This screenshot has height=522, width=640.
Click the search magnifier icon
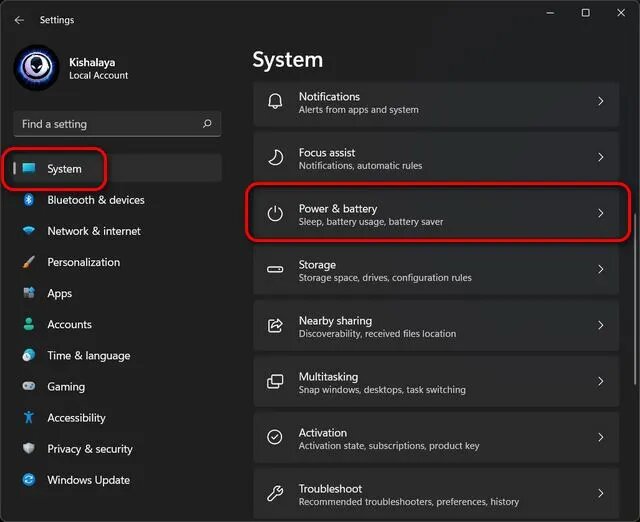[x=207, y=123]
